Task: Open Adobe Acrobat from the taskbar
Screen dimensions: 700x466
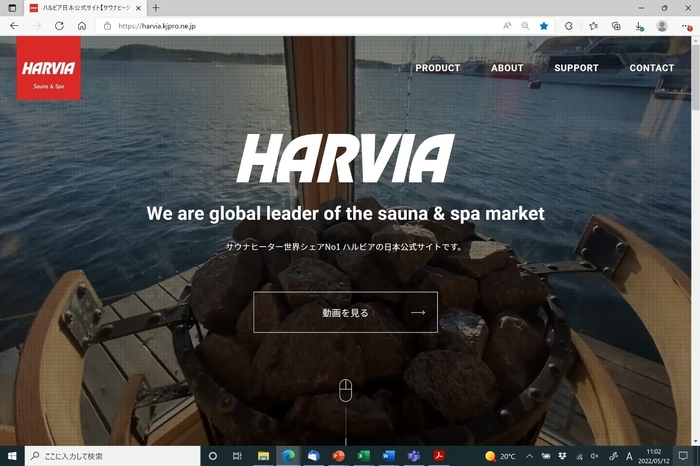Action: pos(438,456)
